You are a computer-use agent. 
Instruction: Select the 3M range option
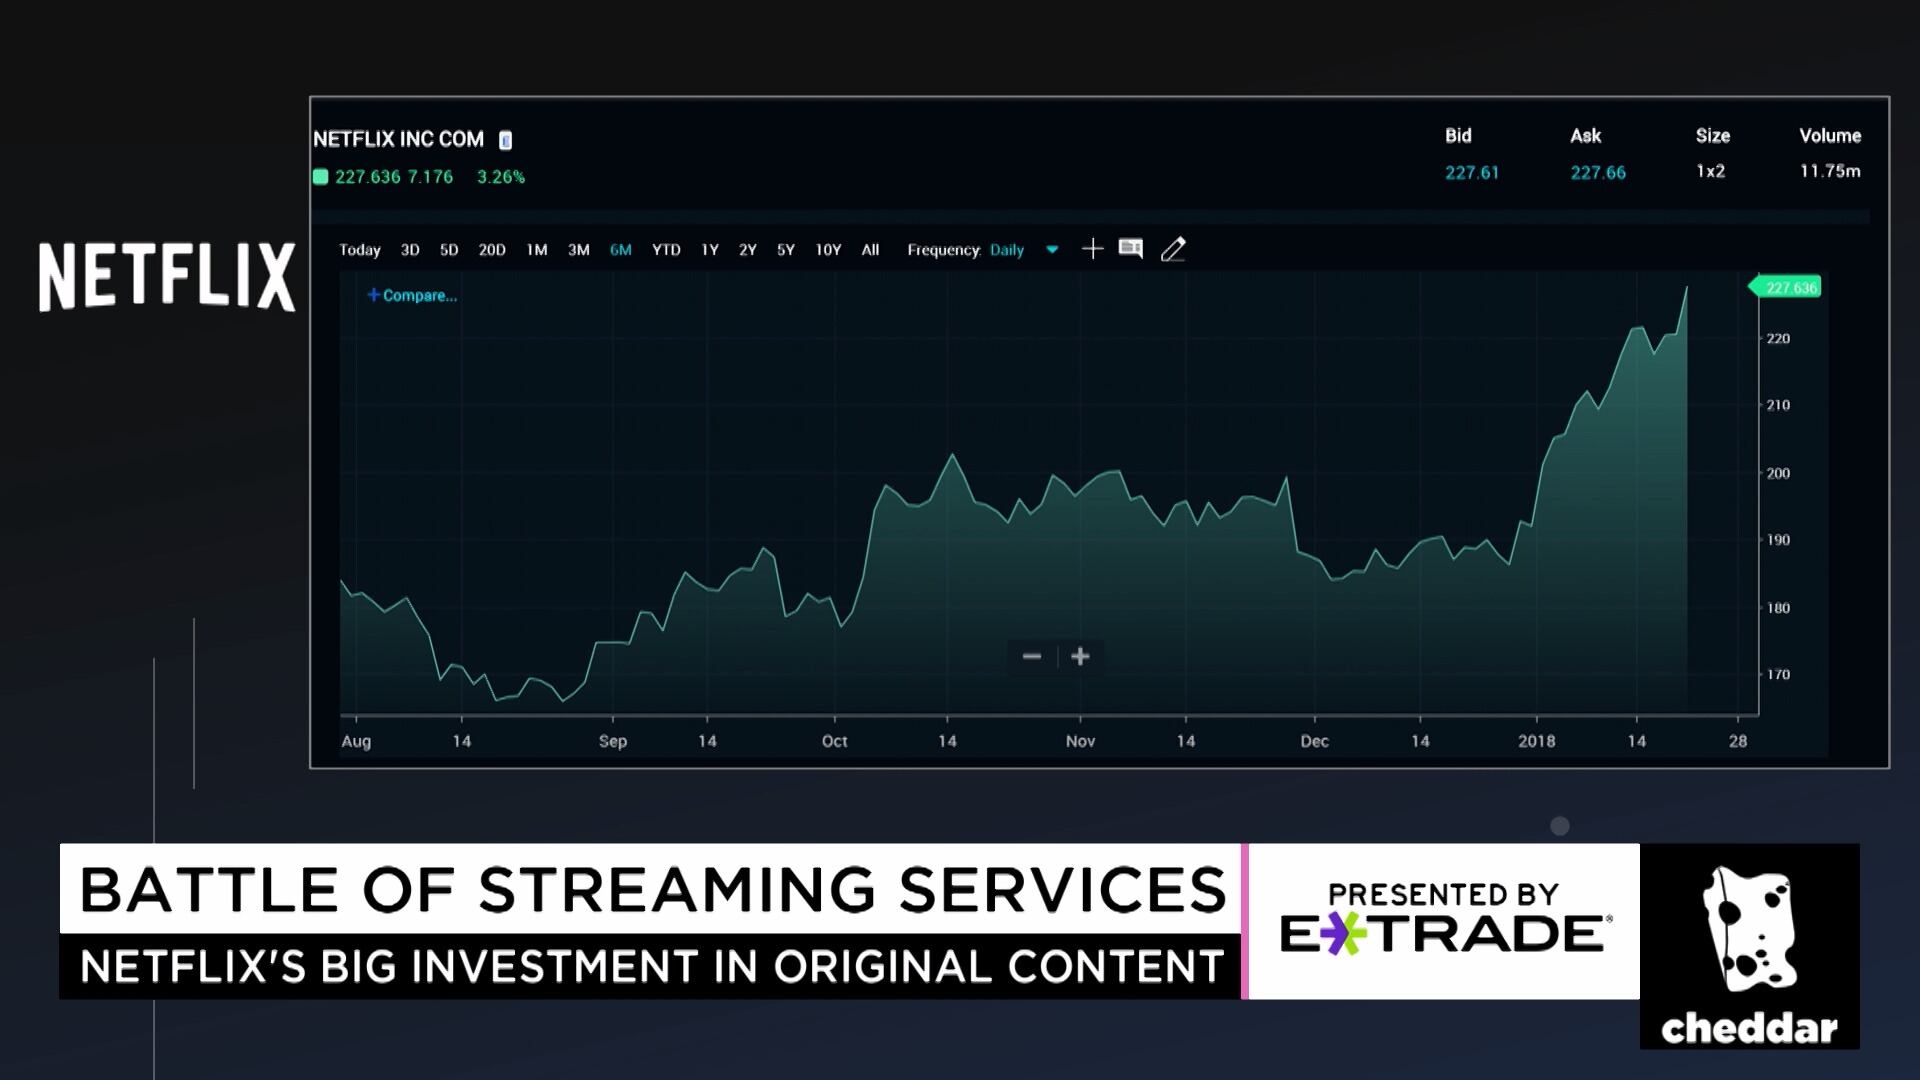[x=578, y=250]
